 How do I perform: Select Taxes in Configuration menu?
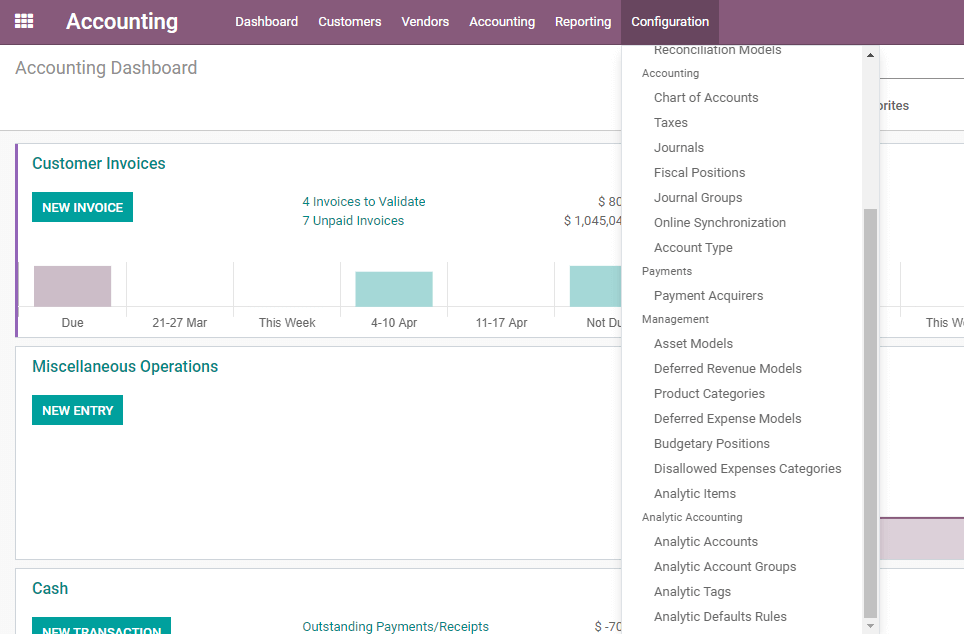click(671, 123)
